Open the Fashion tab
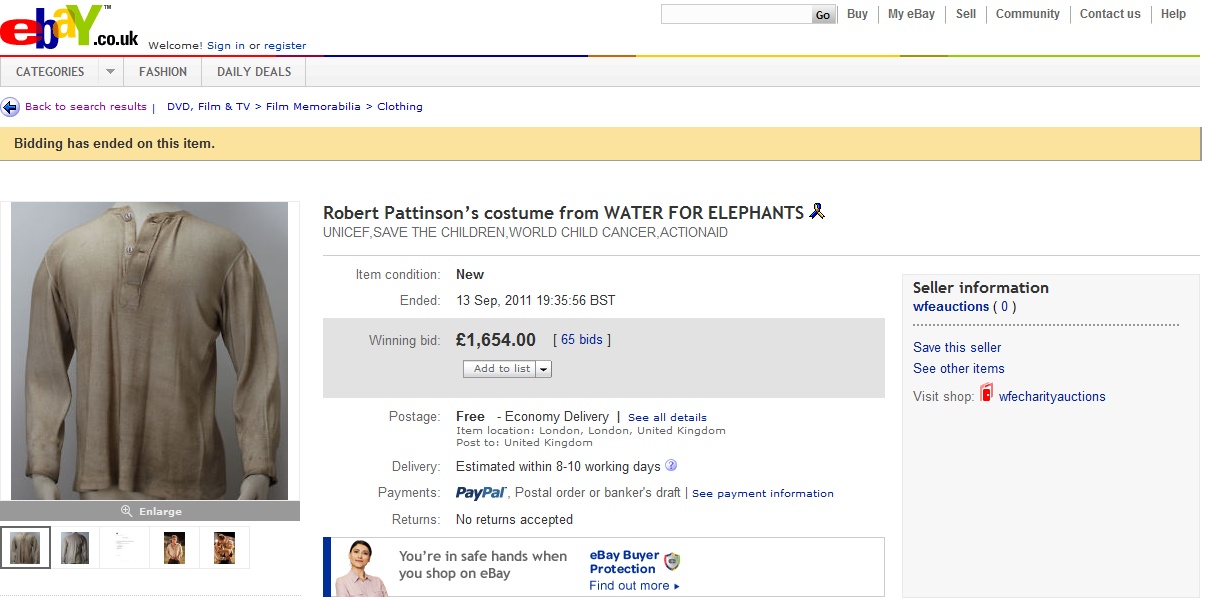The height and width of the screenshot is (602, 1231). tap(163, 72)
